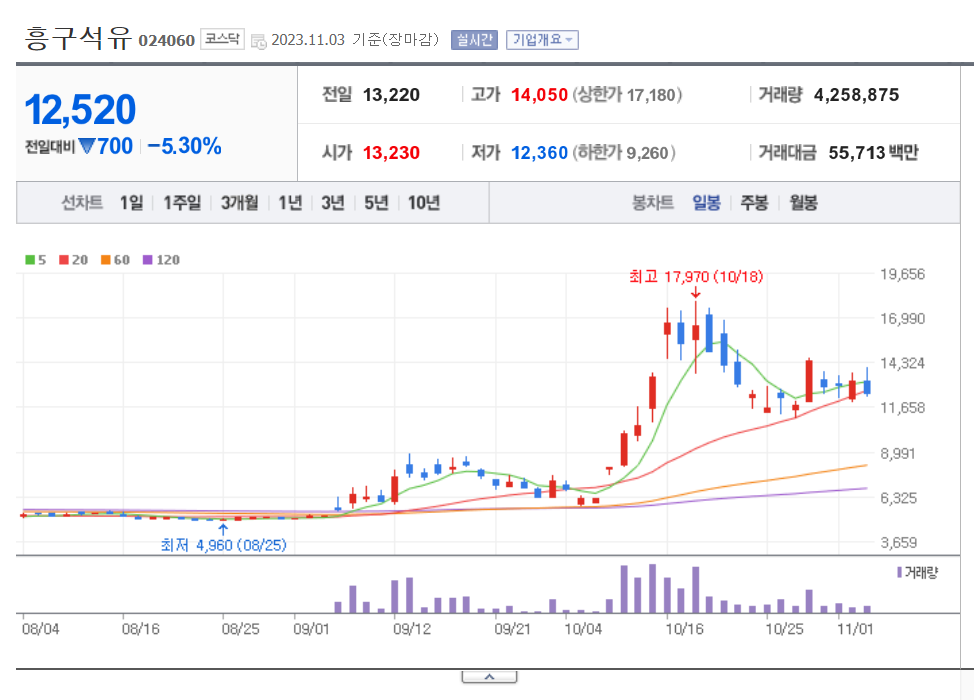
Task: Click the calendar icon beside the date
Action: coord(258,41)
